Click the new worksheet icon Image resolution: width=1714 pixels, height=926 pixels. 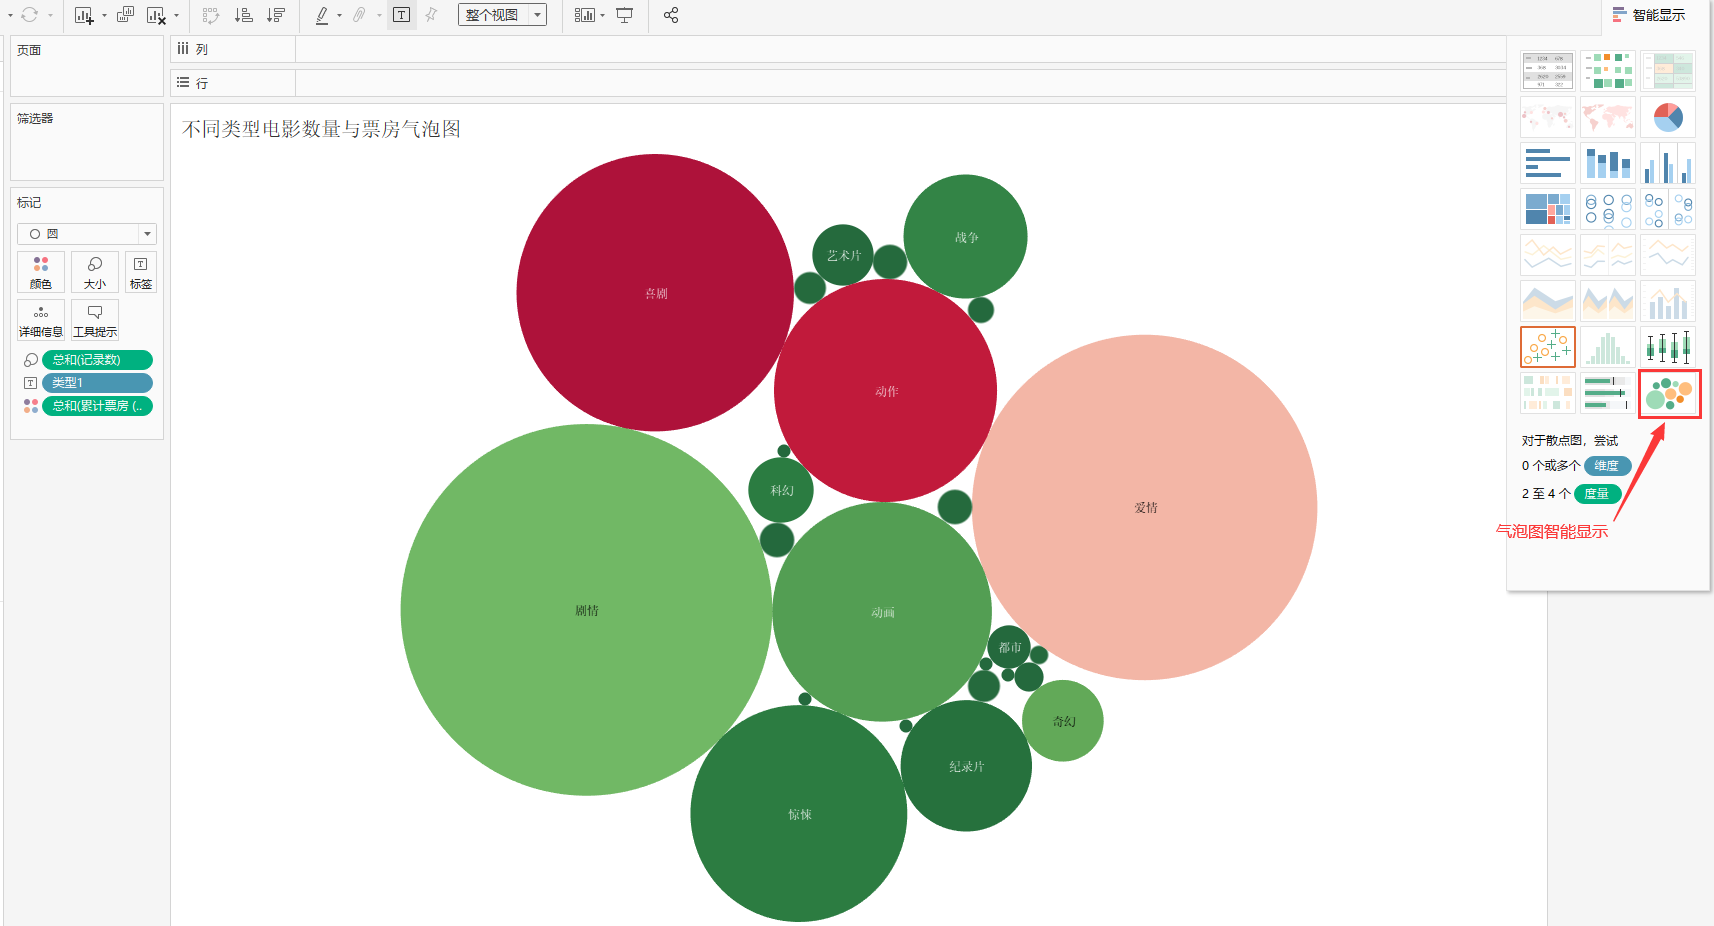pos(84,15)
